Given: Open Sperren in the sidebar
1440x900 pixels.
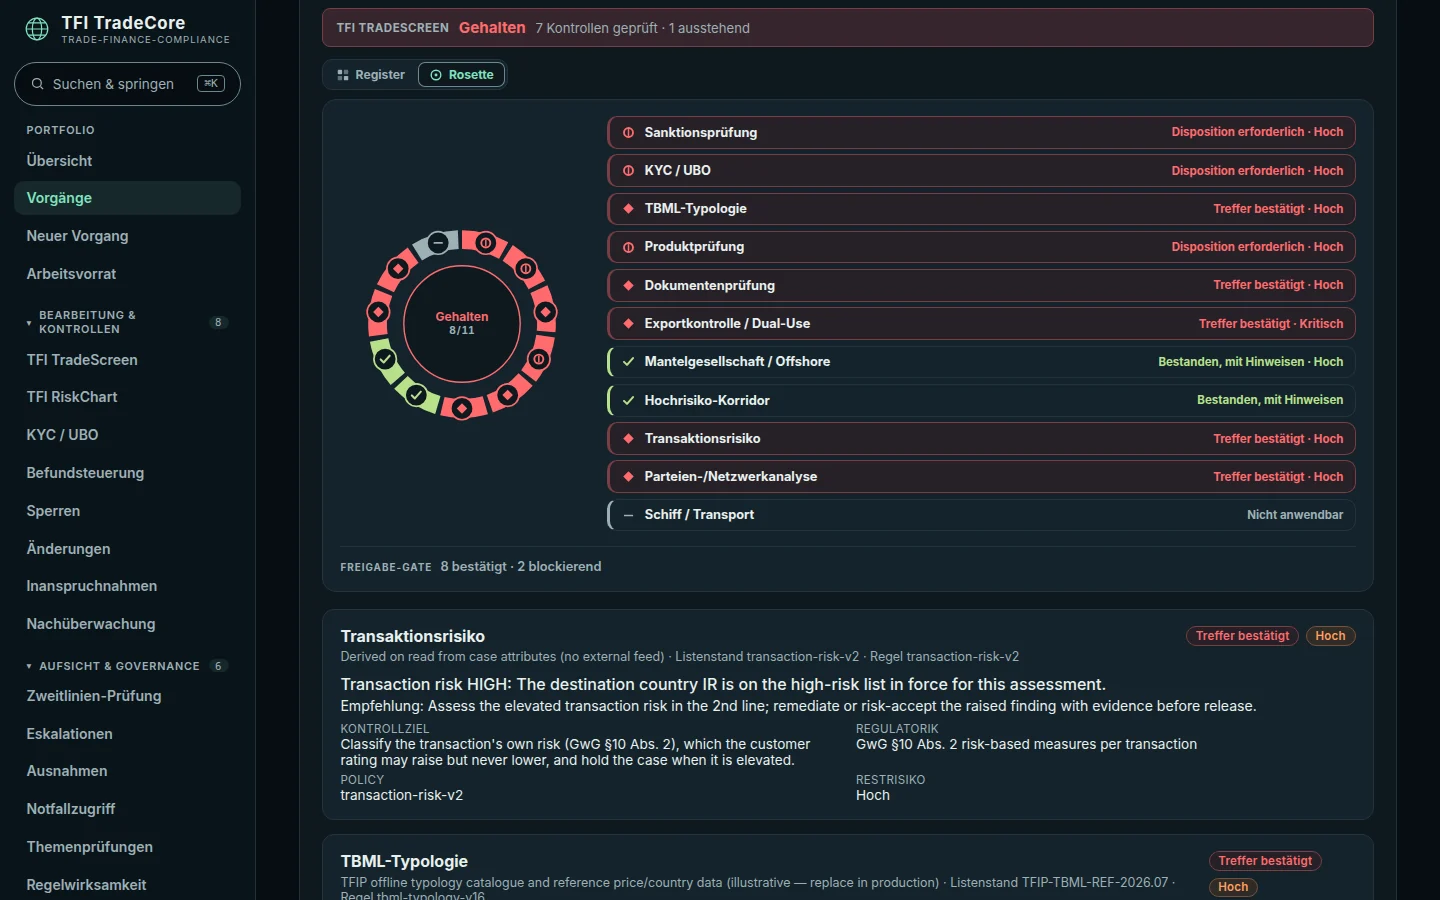Looking at the screenshot, I should (x=127, y=511).
